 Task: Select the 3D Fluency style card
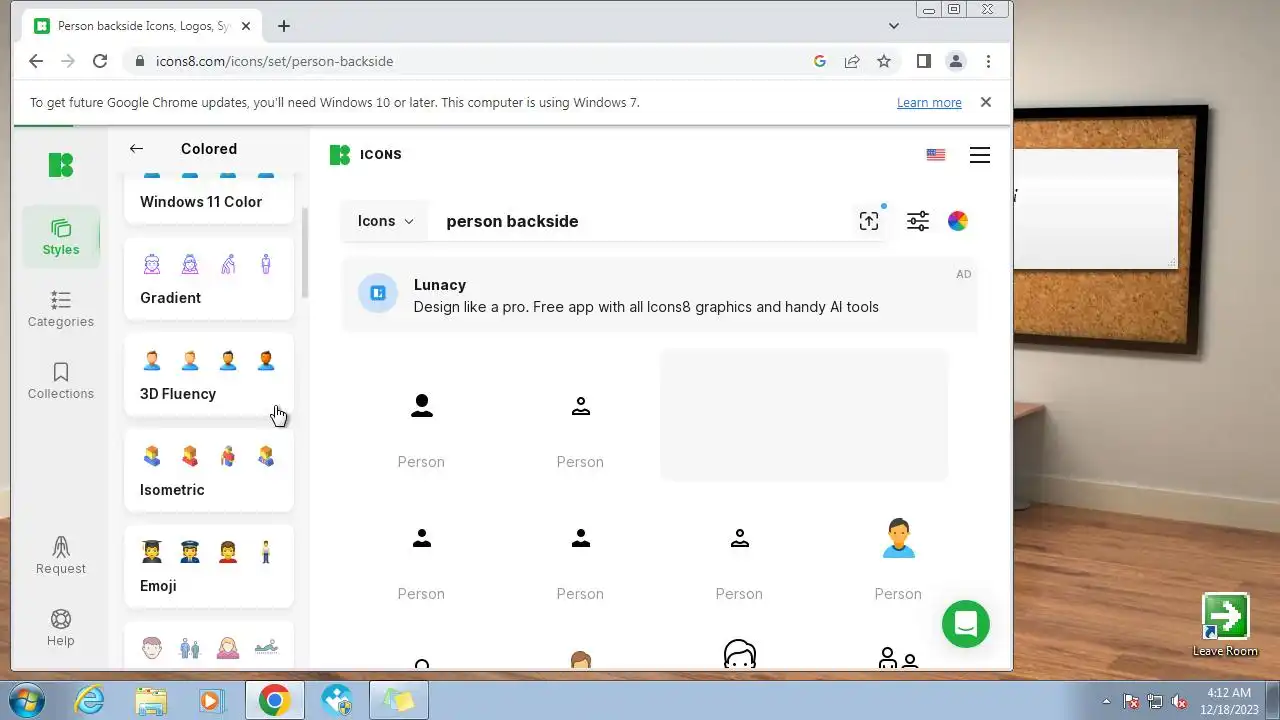209,374
